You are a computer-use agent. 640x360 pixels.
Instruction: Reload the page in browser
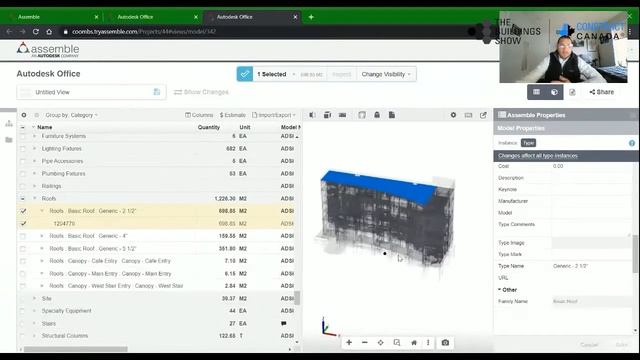point(36,31)
